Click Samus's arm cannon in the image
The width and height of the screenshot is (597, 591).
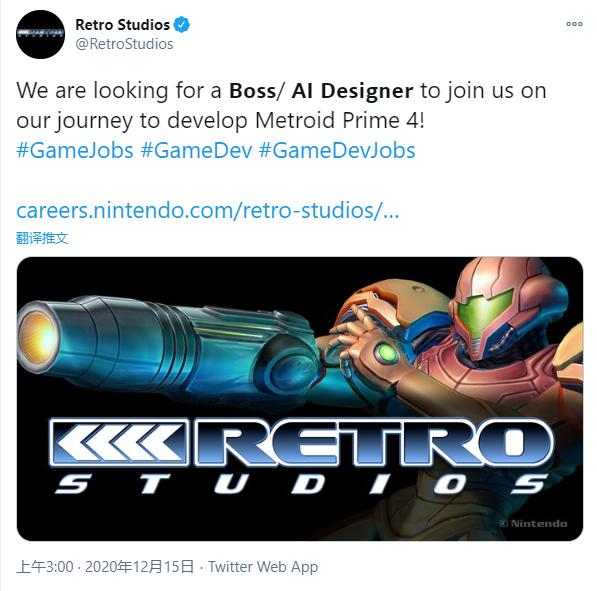click(168, 343)
